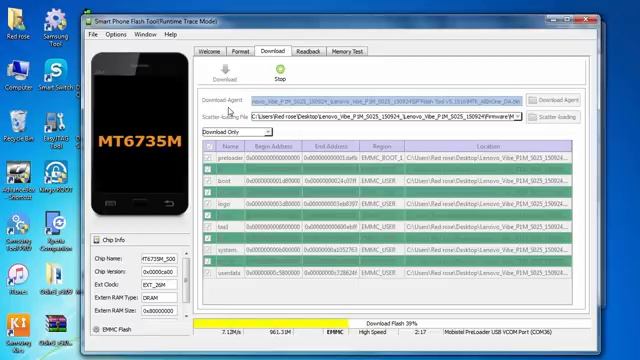Select the Smart Switch desktop shortcut
Screen dimensions: 640x360
tap(56, 75)
